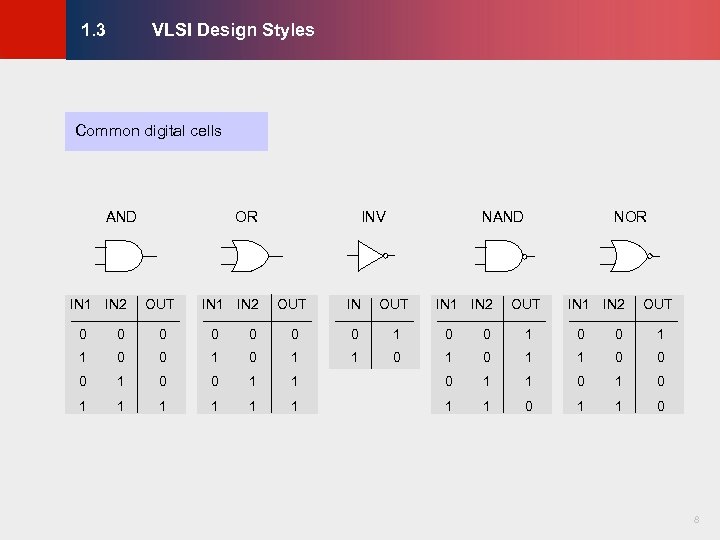Image resolution: width=720 pixels, height=540 pixels.
Task: Select the 'AND' label above the gate
Action: [x=121, y=217]
